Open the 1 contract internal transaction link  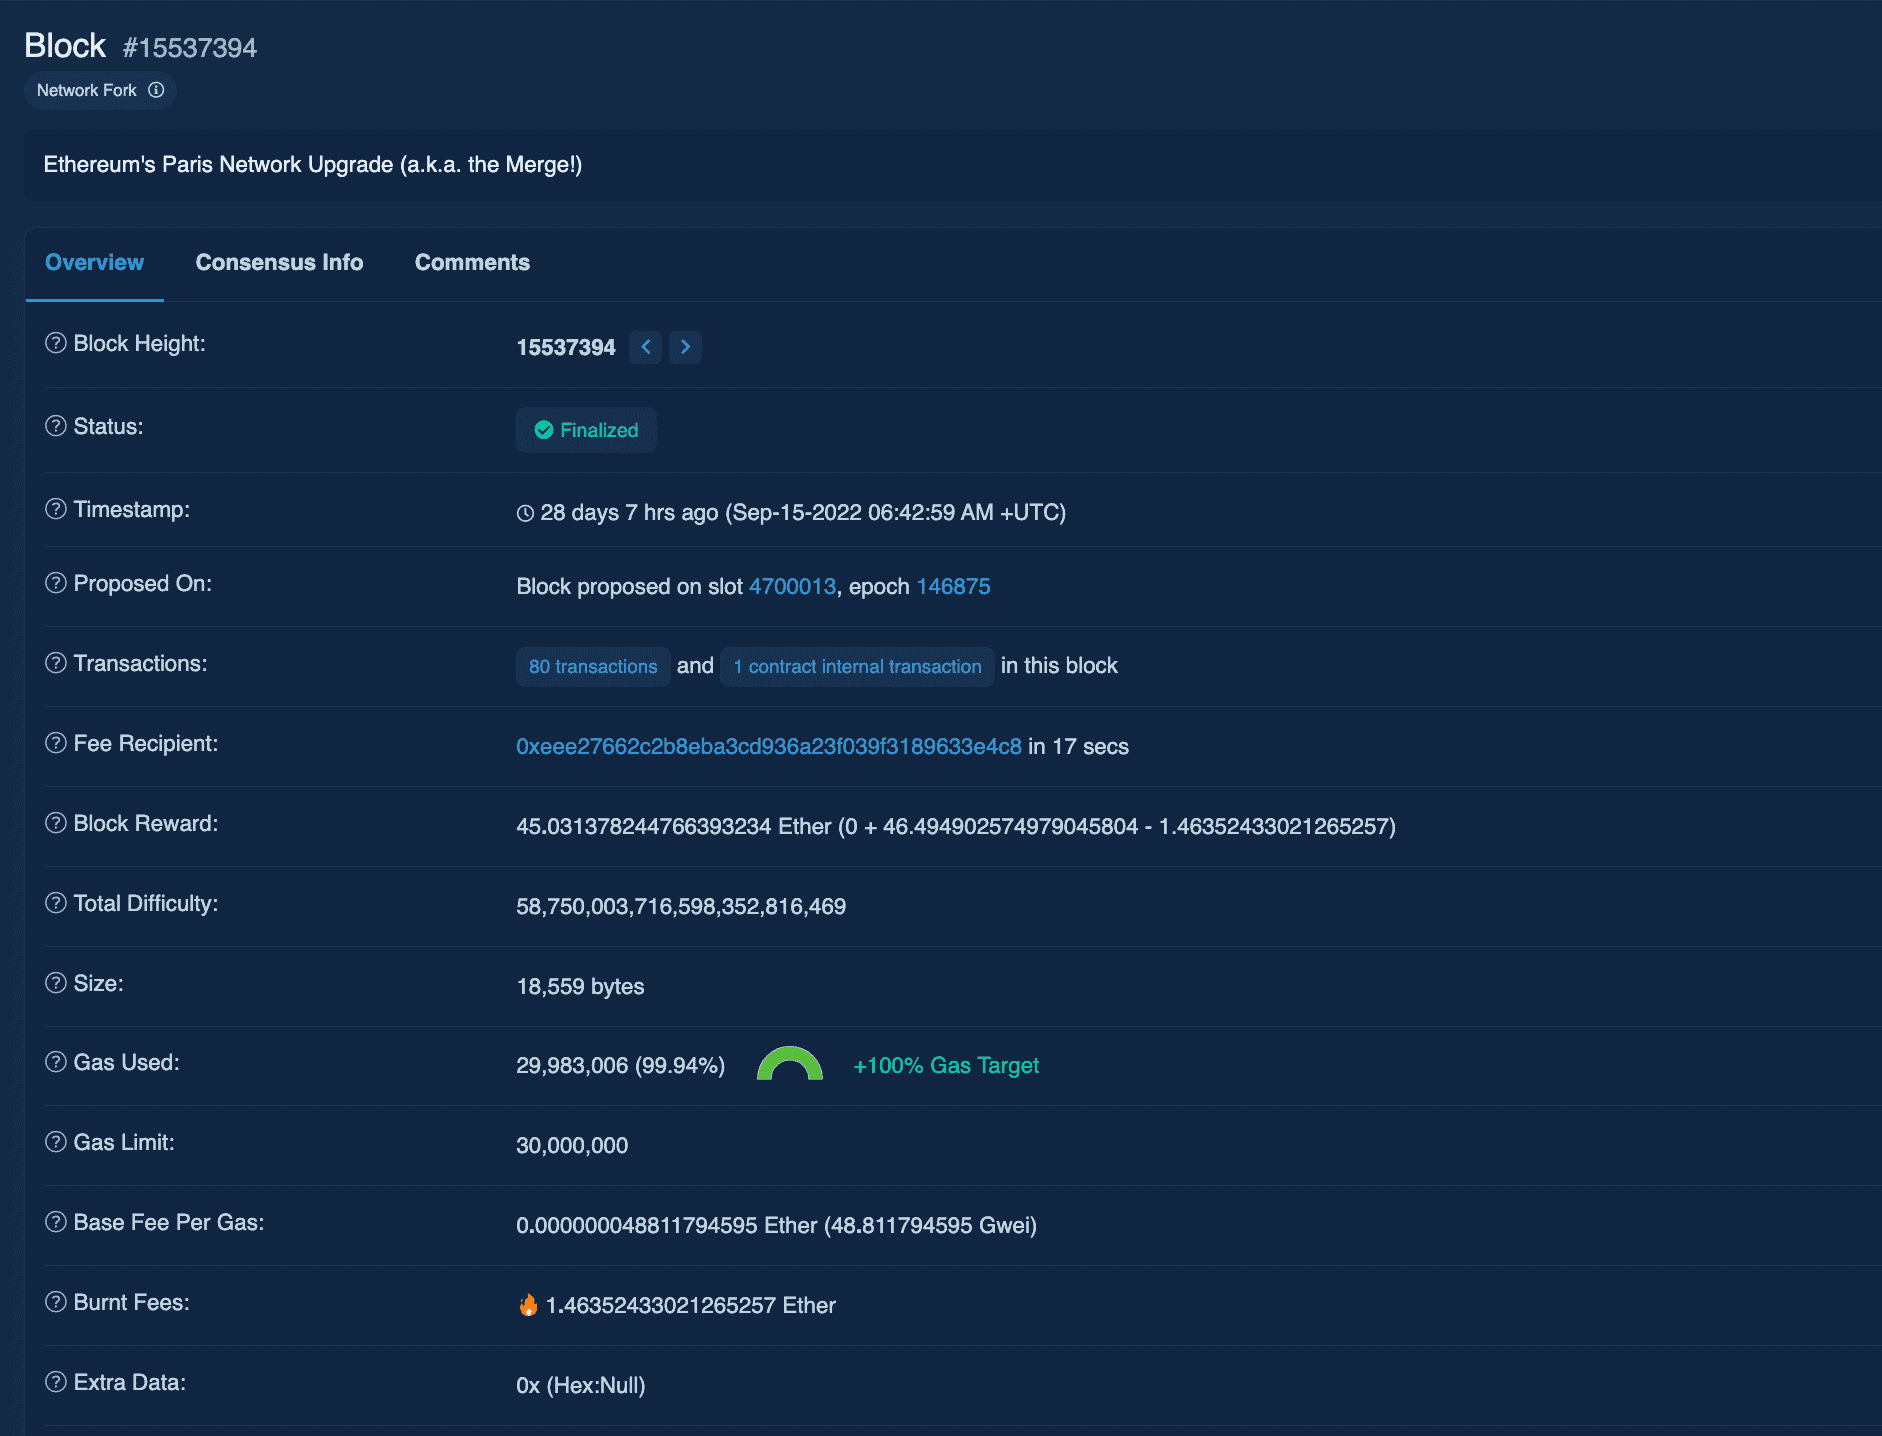857,667
